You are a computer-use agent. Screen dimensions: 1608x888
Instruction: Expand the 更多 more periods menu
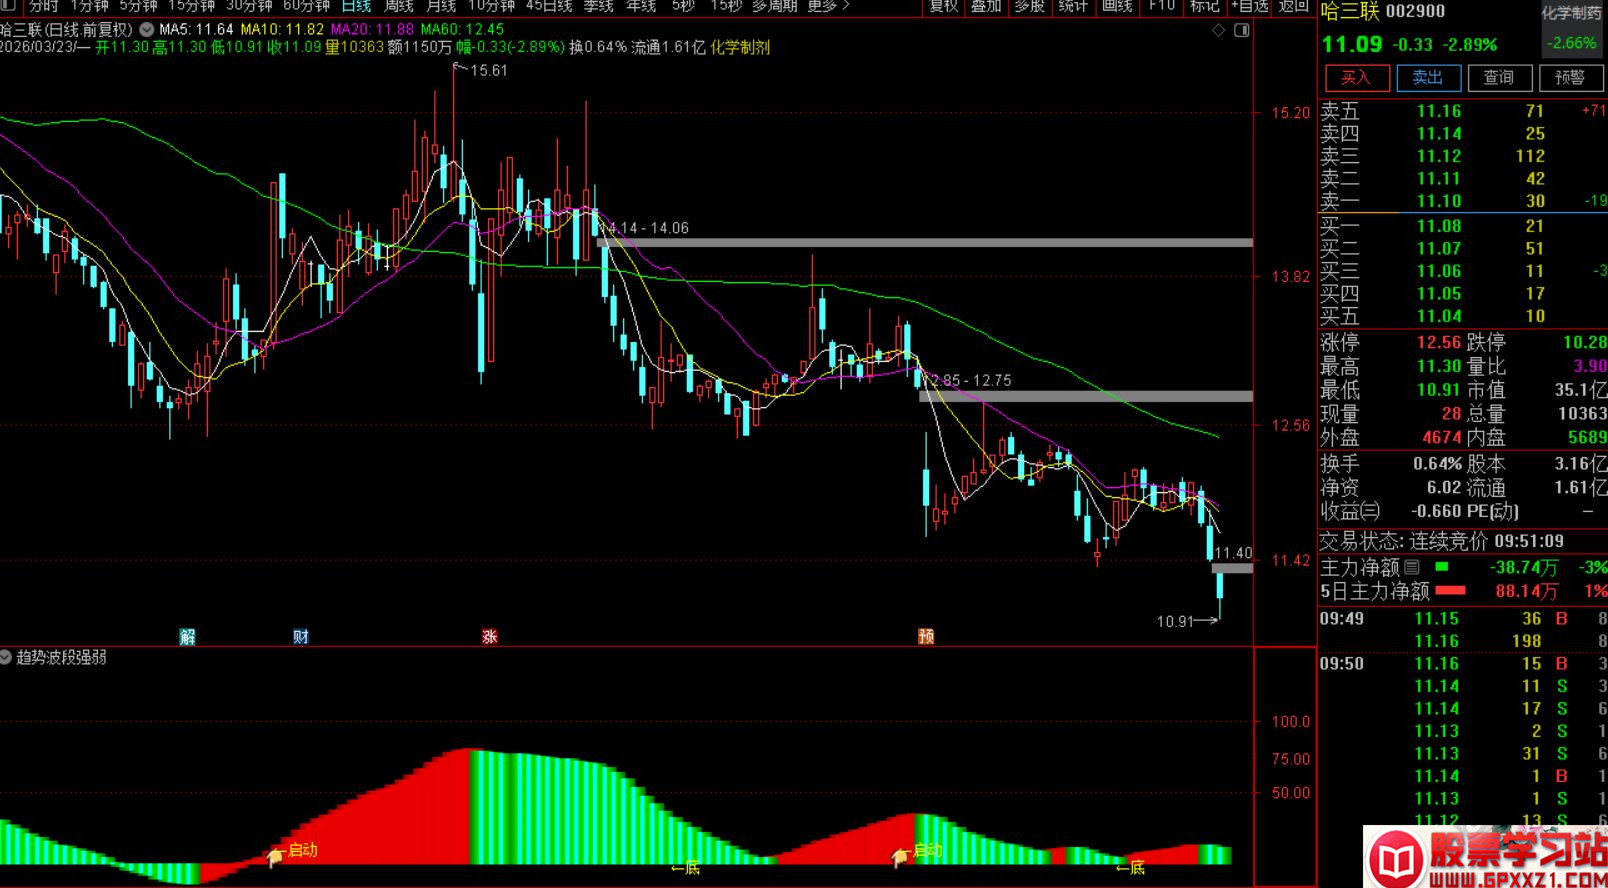pos(828,6)
